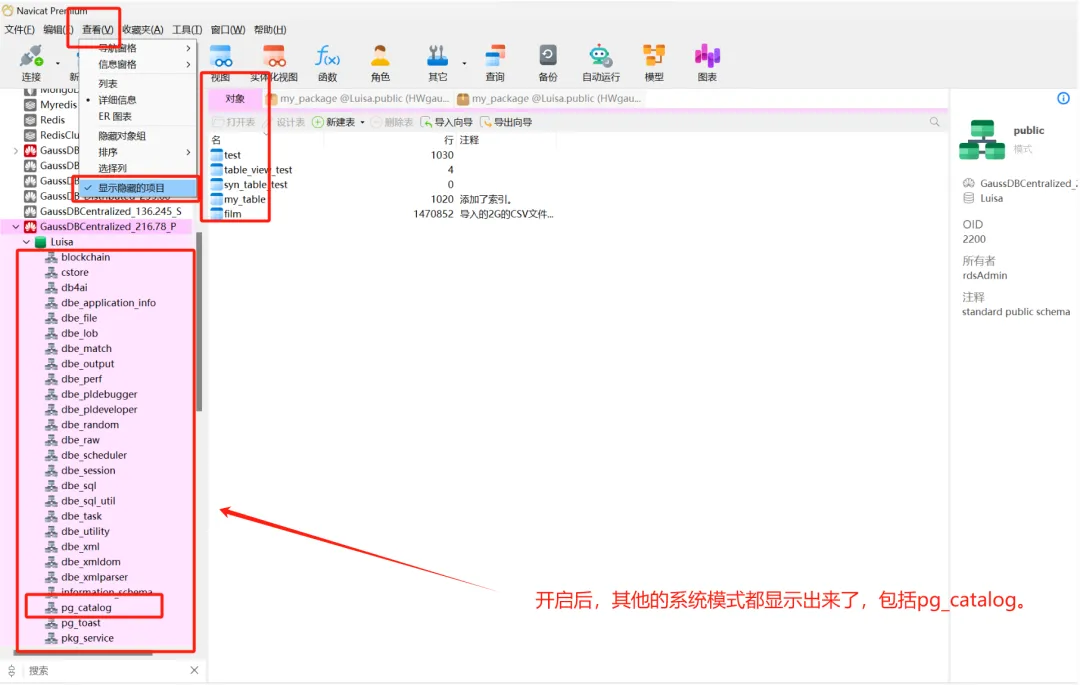Open the 查询 query toolbar icon
1080x685 pixels.
(x=495, y=56)
